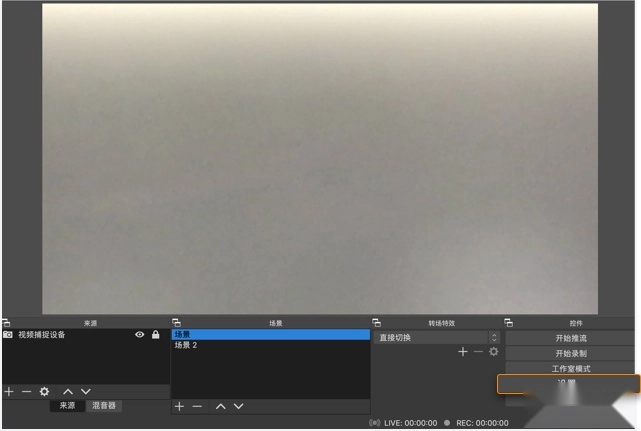Image resolution: width=641 pixels, height=431 pixels.
Task: Add a new scene with plus icon
Action: (x=180, y=406)
